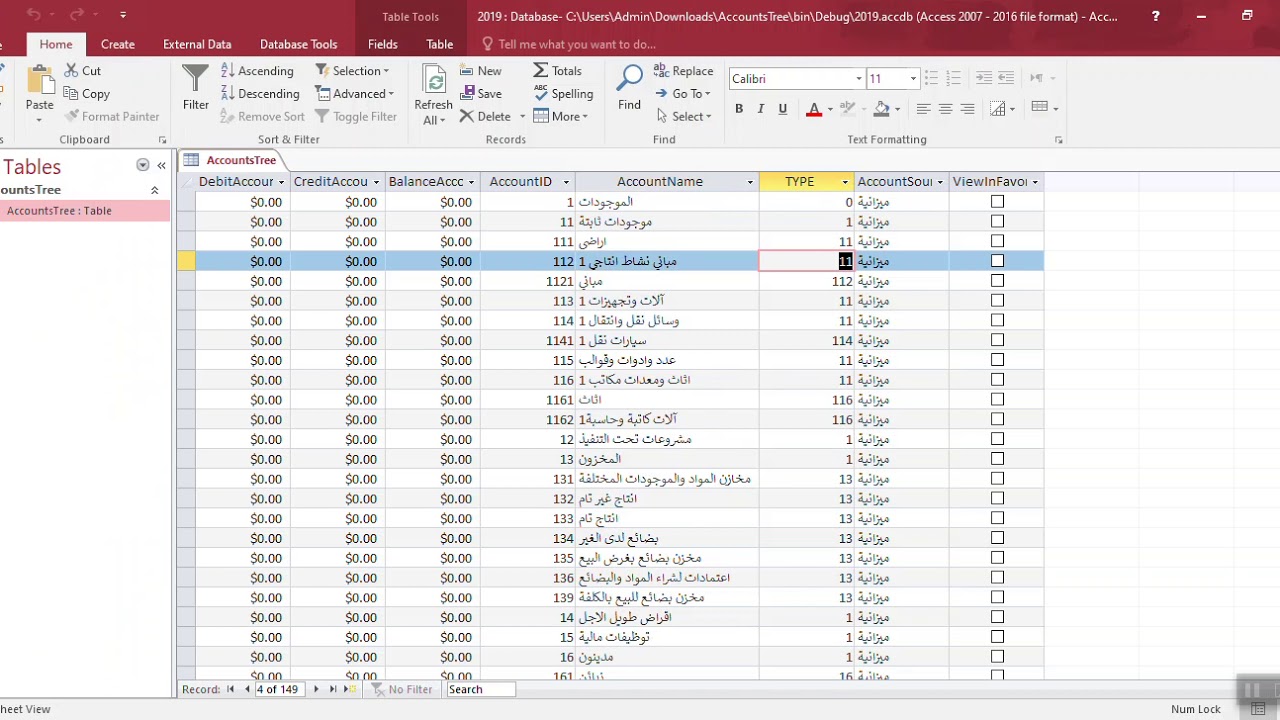Open the Go To dropdown

[x=683, y=94]
